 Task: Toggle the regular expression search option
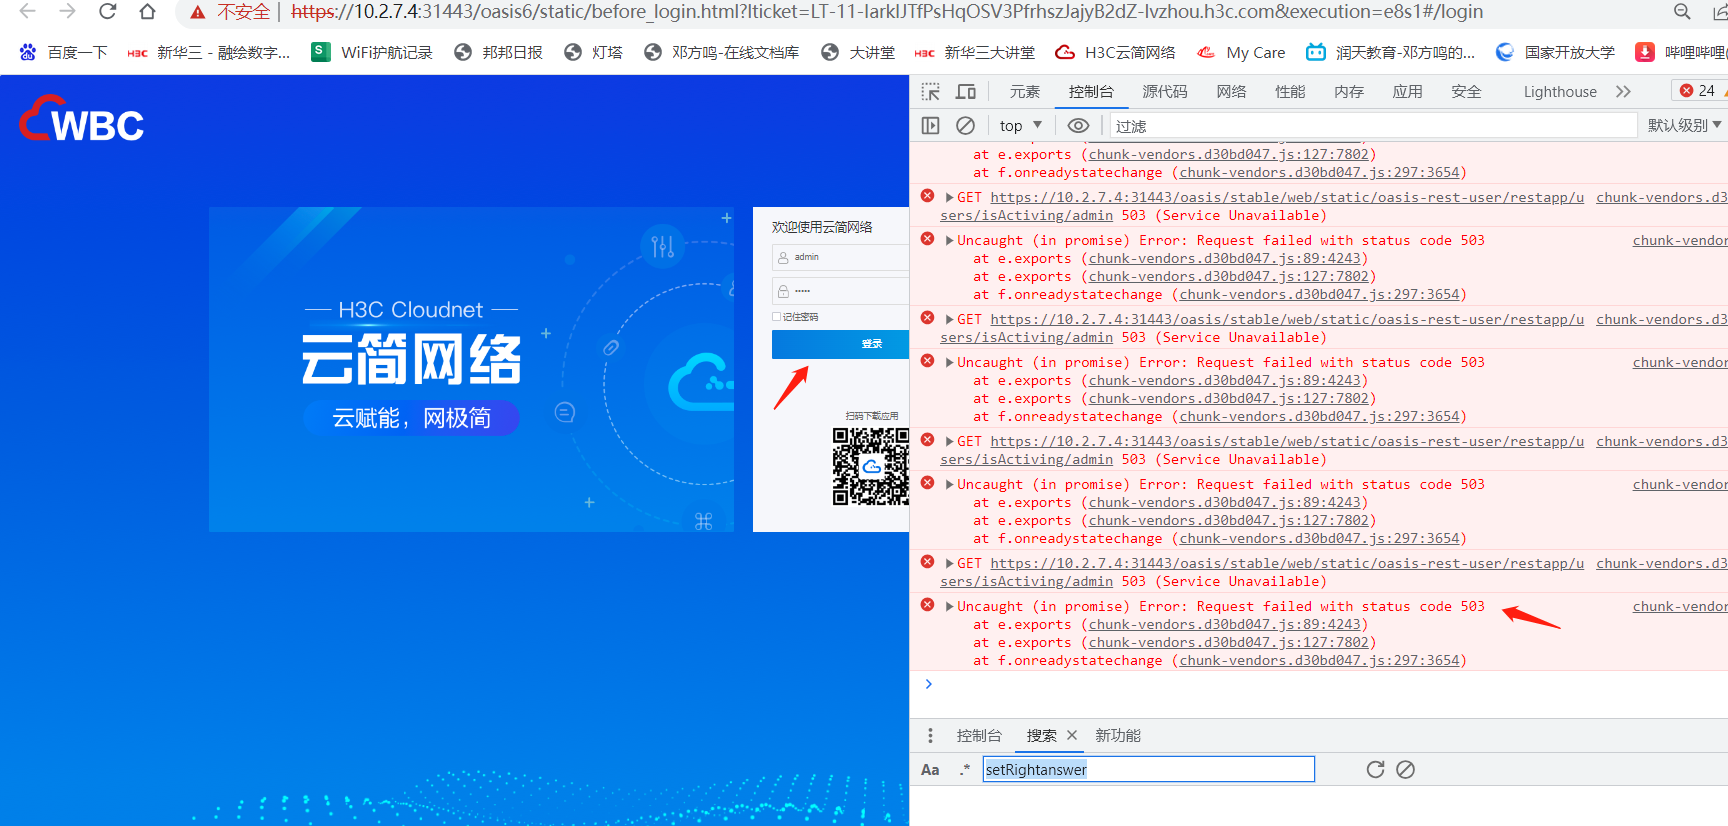965,770
